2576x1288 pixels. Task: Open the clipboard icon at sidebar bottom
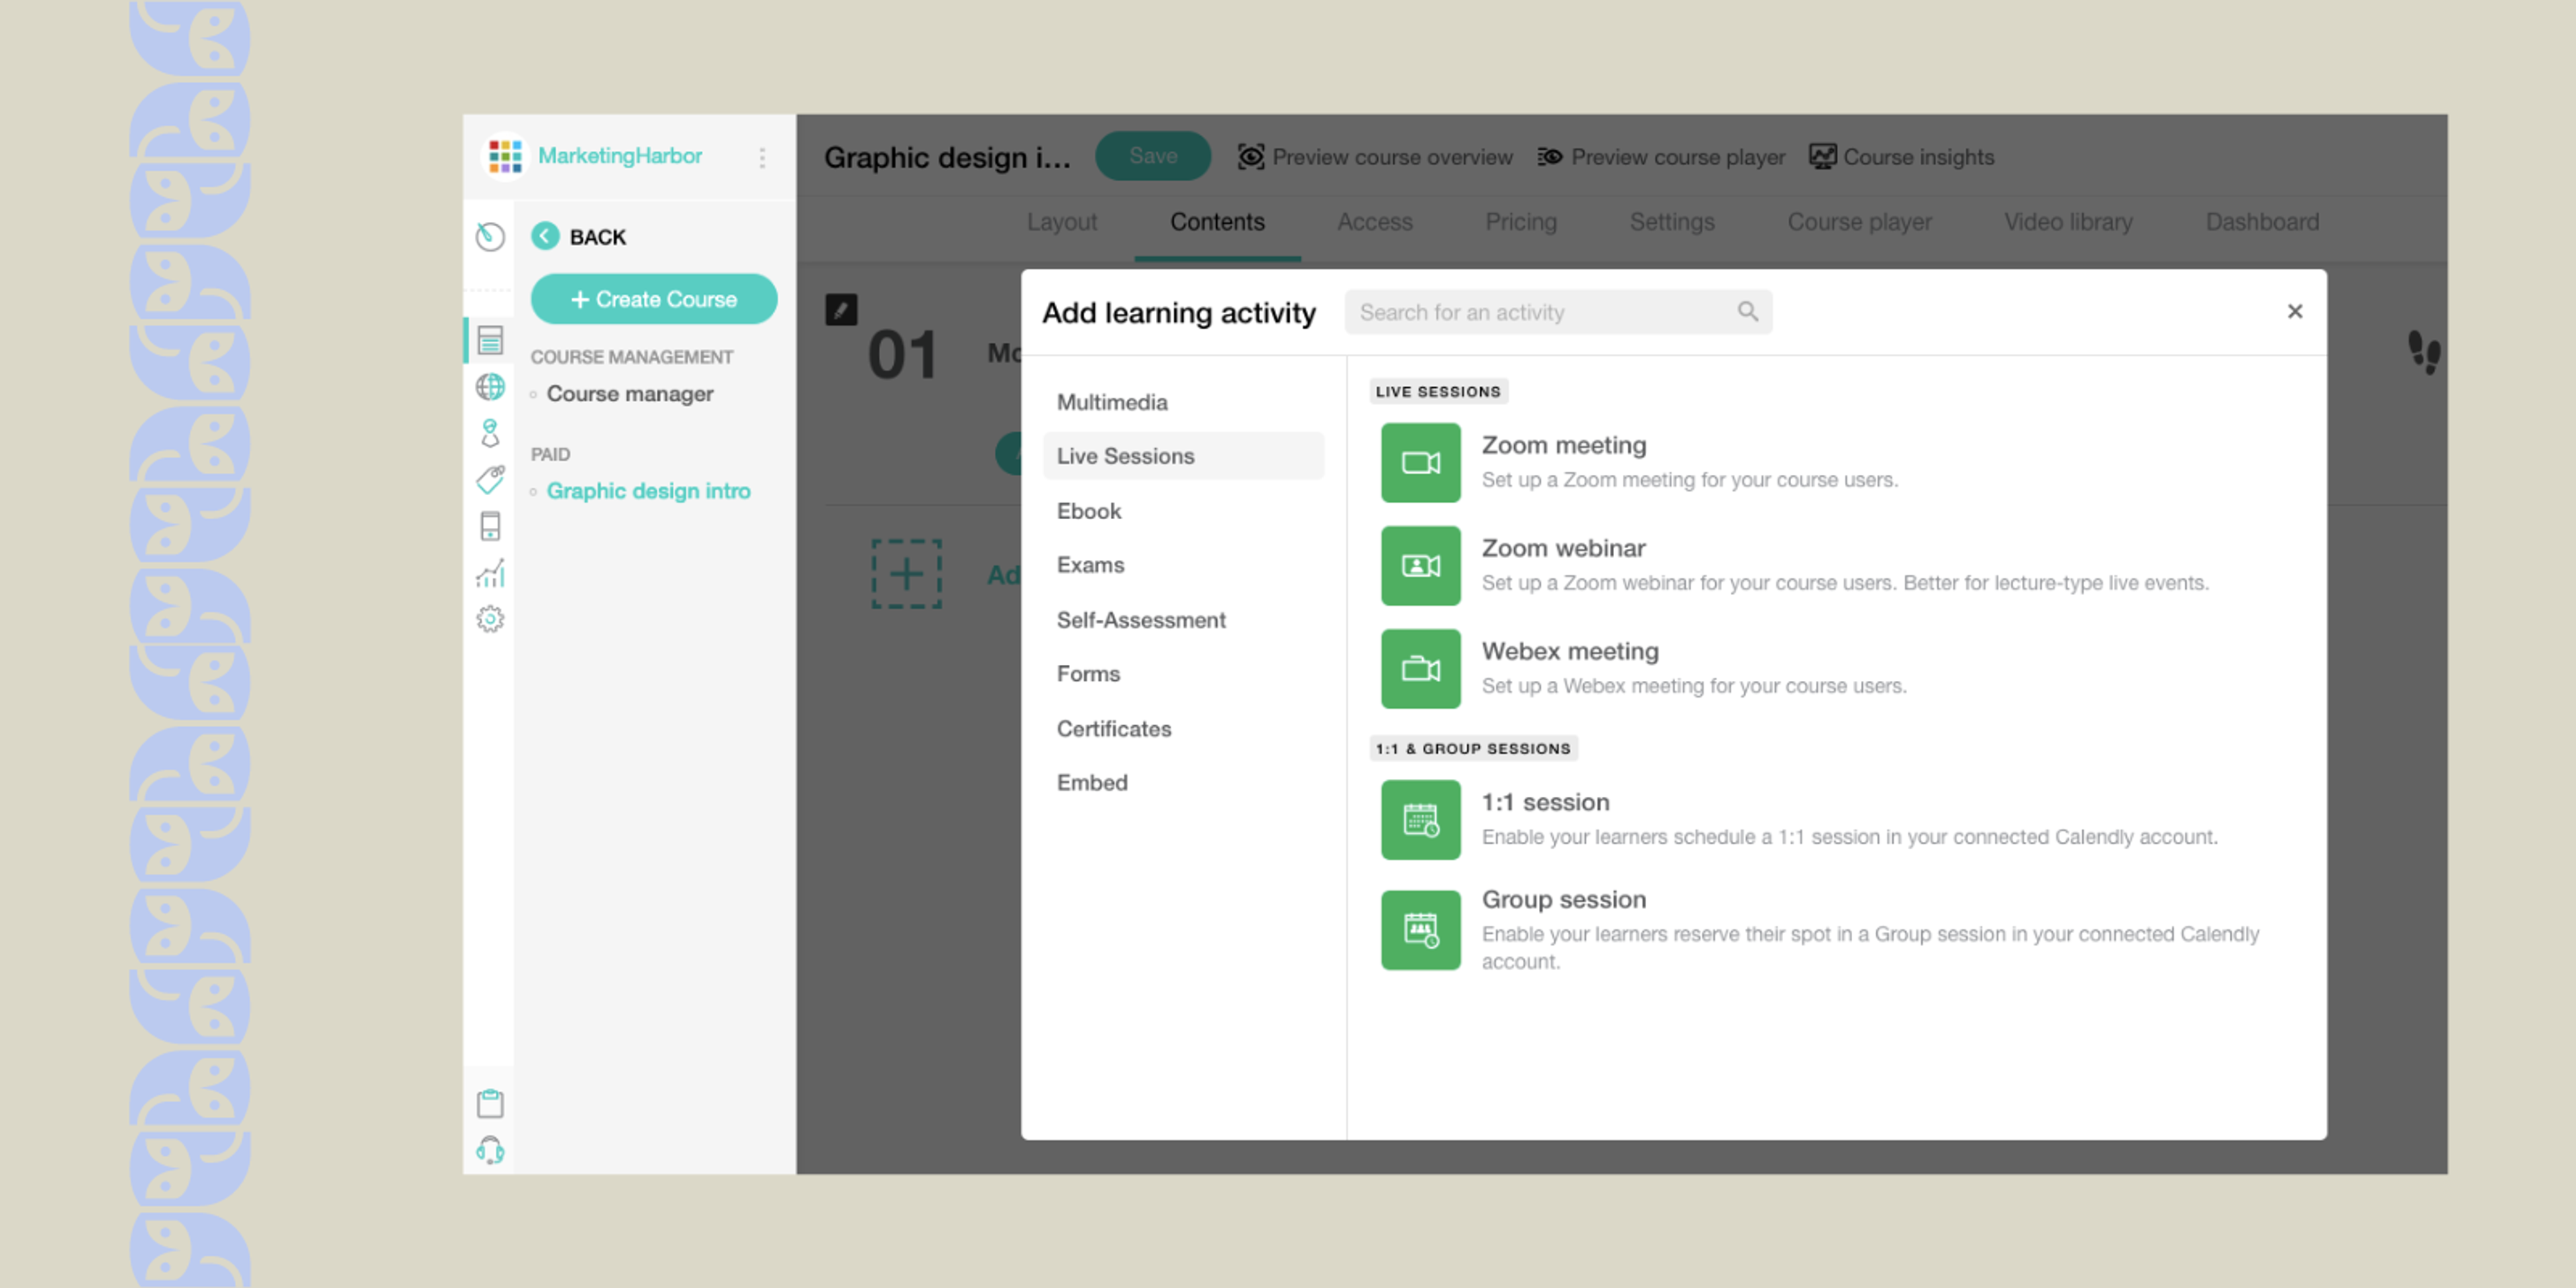(x=490, y=1103)
